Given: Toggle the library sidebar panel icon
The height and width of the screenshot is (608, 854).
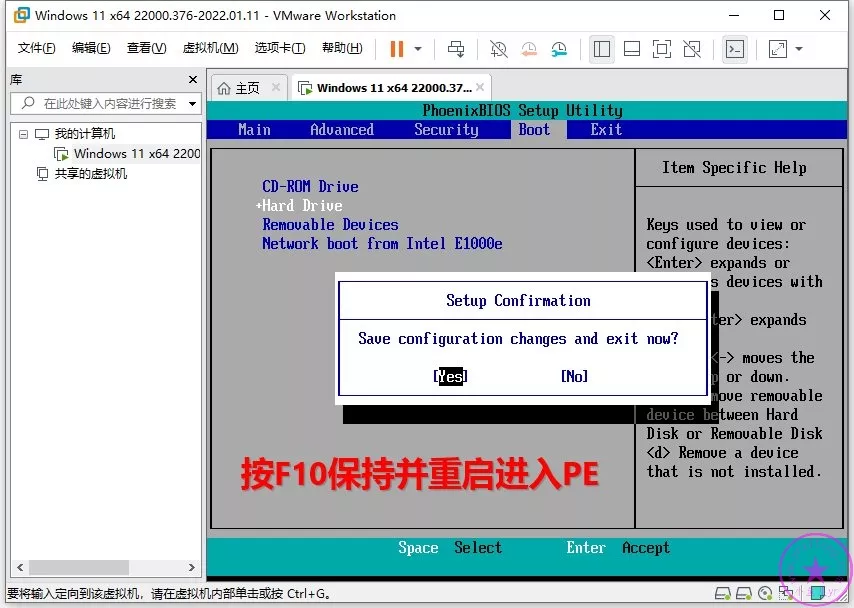Looking at the screenshot, I should tap(602, 49).
